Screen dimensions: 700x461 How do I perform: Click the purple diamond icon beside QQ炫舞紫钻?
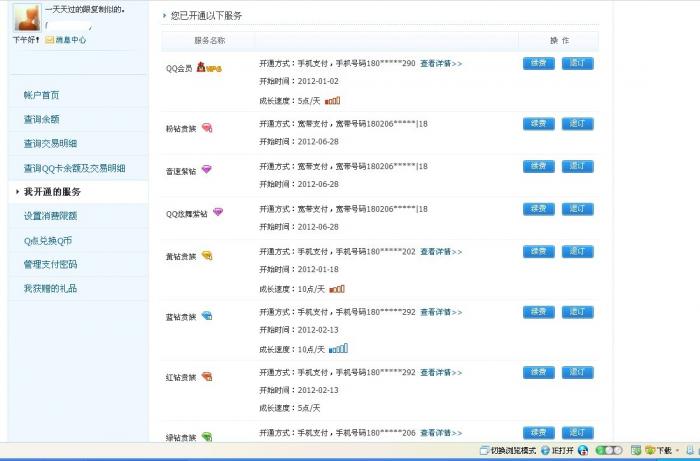coord(218,212)
